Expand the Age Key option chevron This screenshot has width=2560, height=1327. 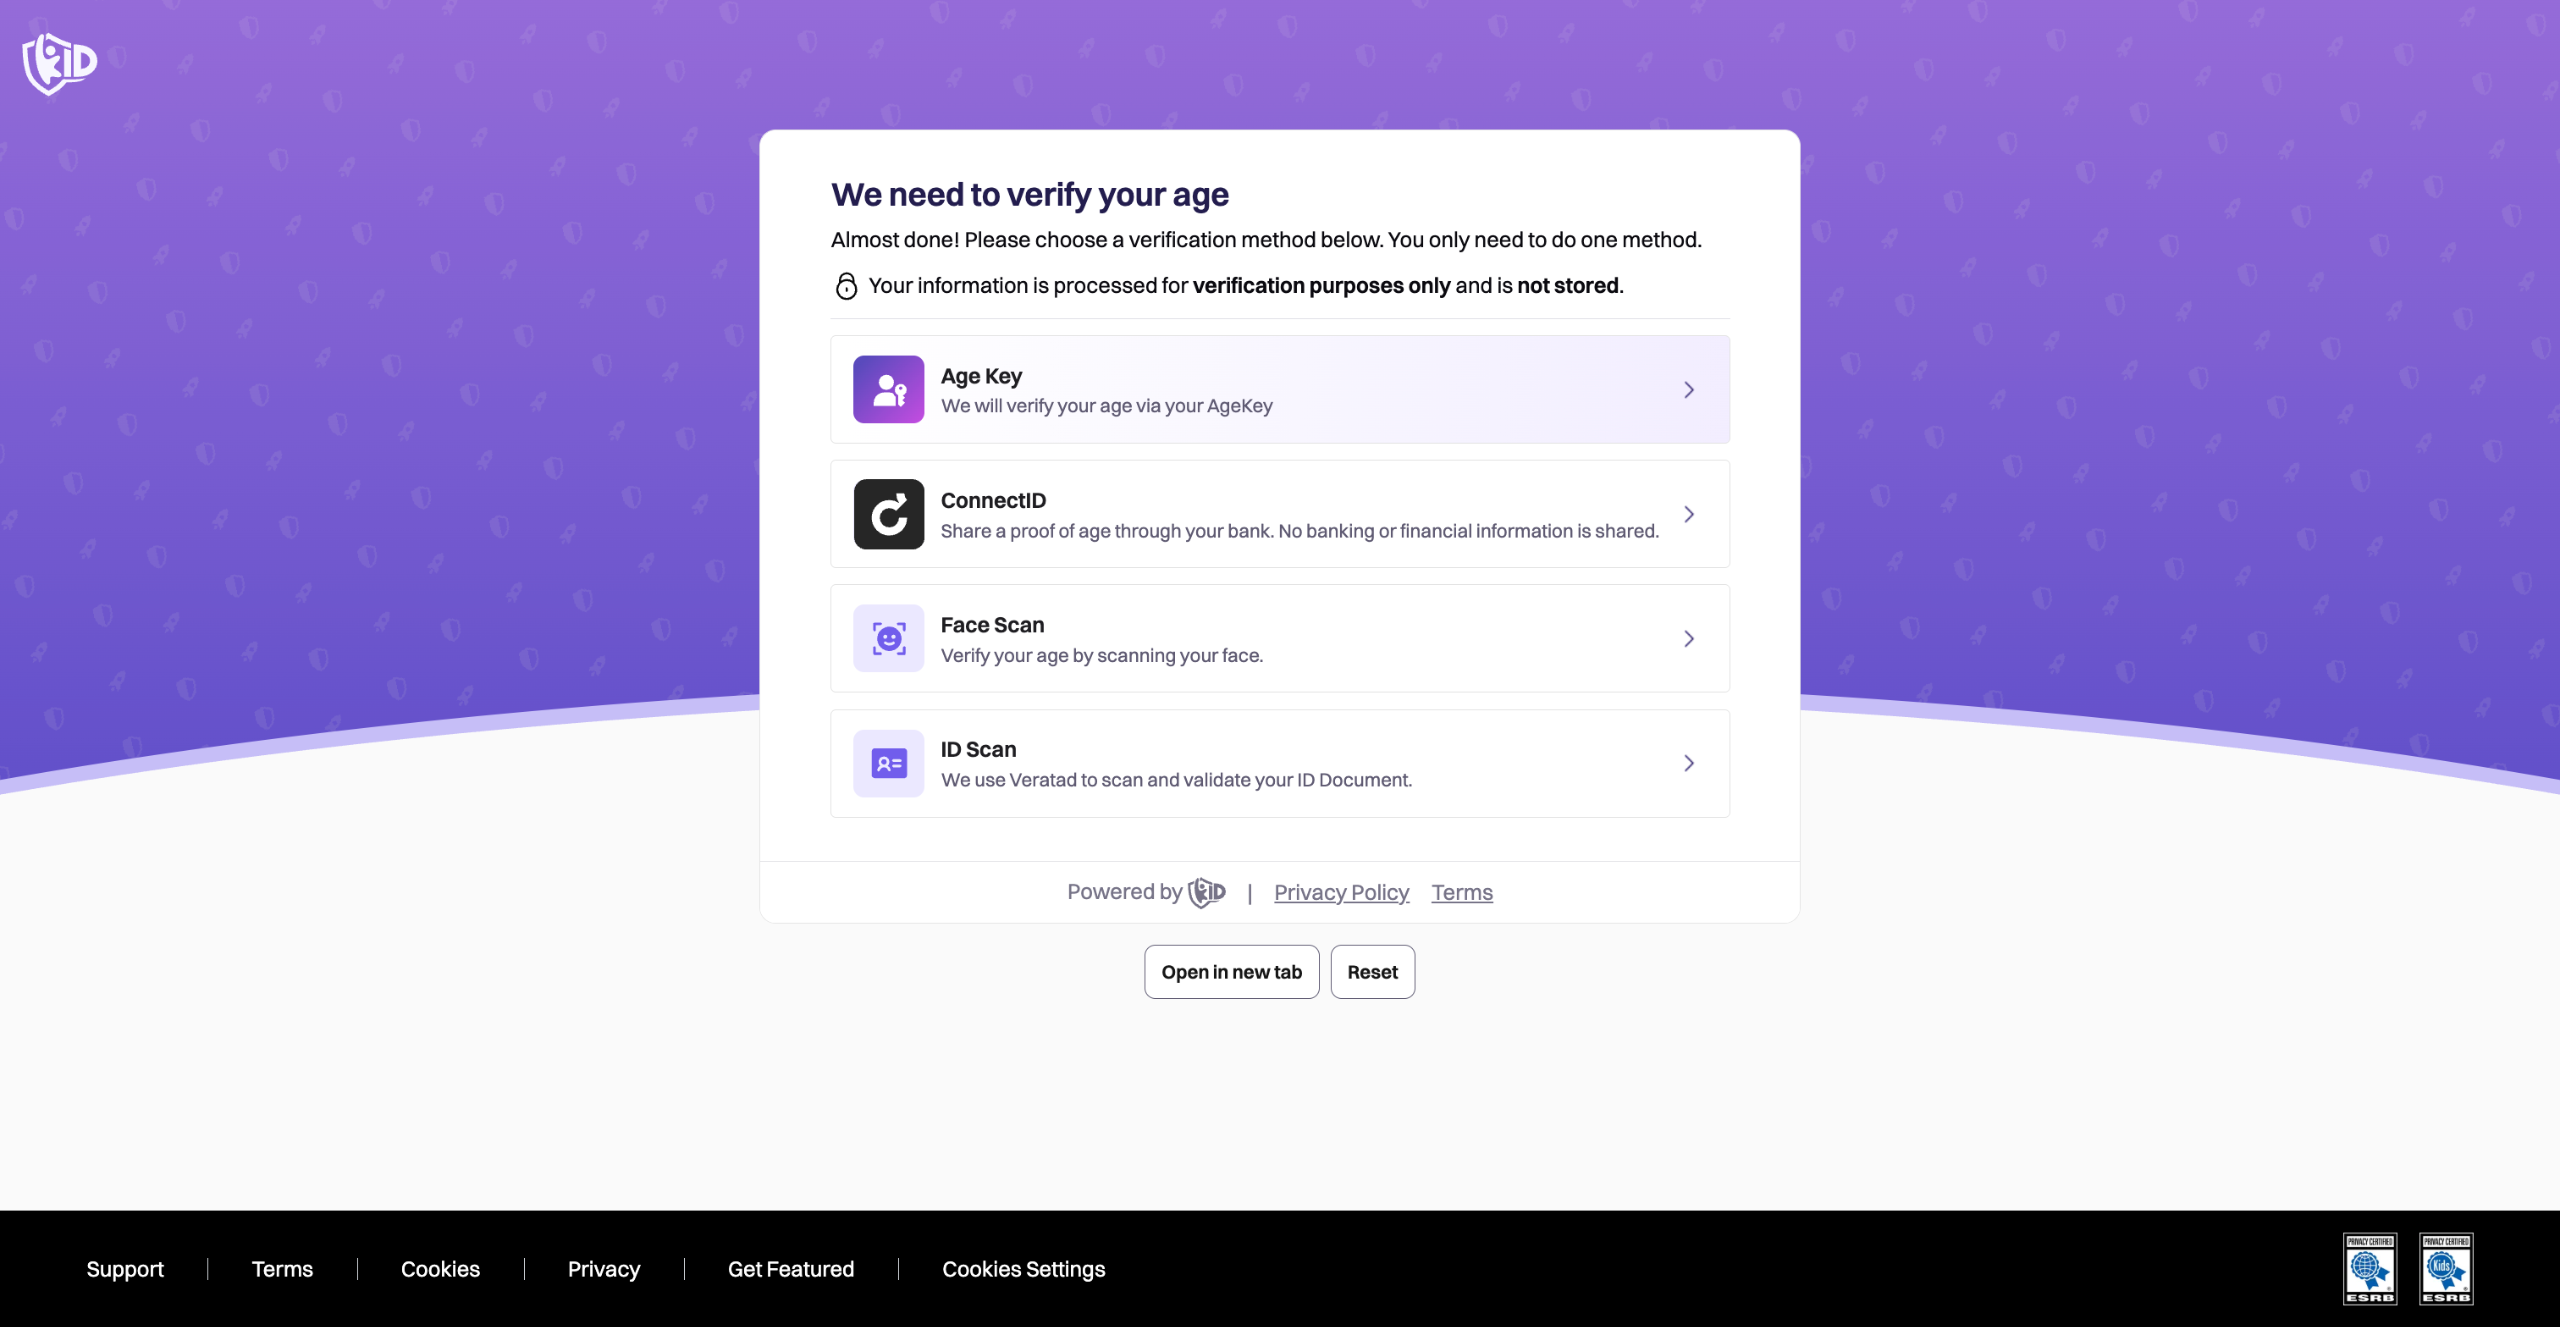pyautogui.click(x=1688, y=390)
